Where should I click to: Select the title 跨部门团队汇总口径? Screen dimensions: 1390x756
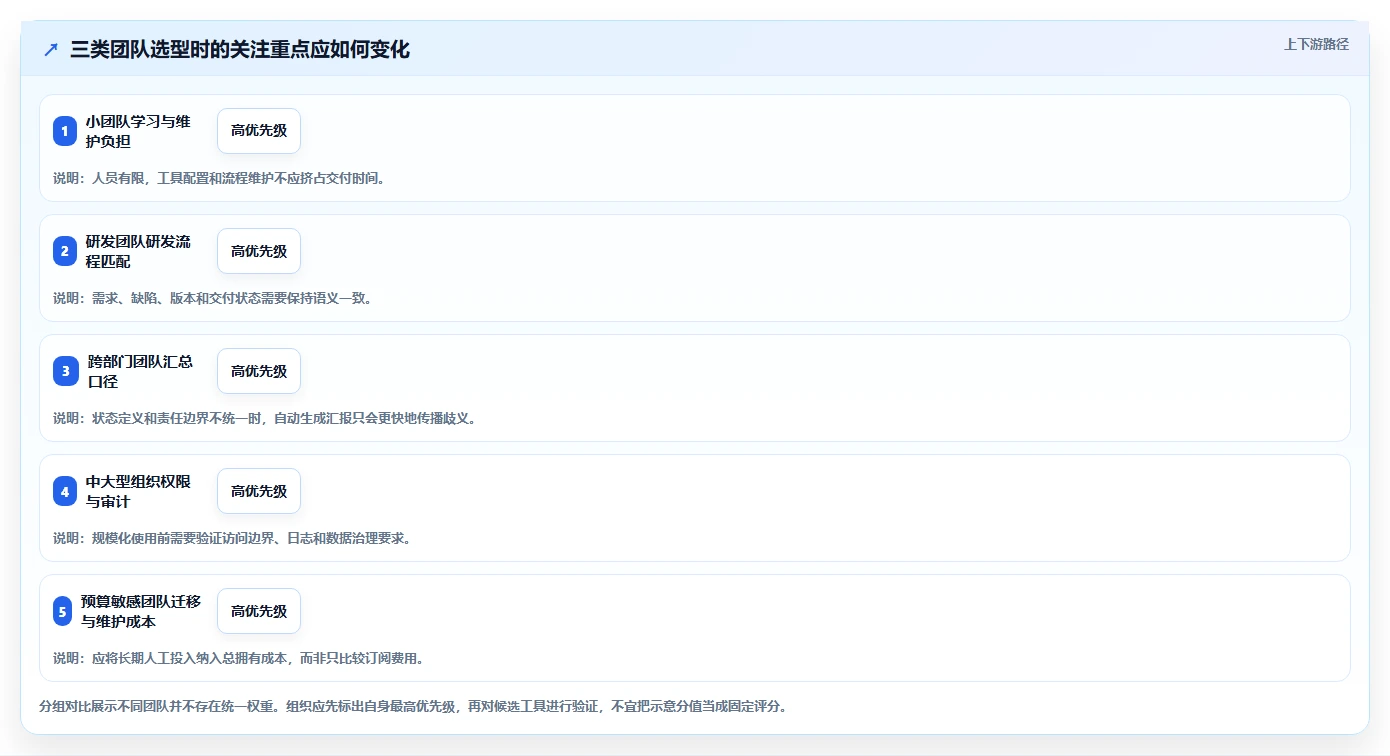(141, 371)
